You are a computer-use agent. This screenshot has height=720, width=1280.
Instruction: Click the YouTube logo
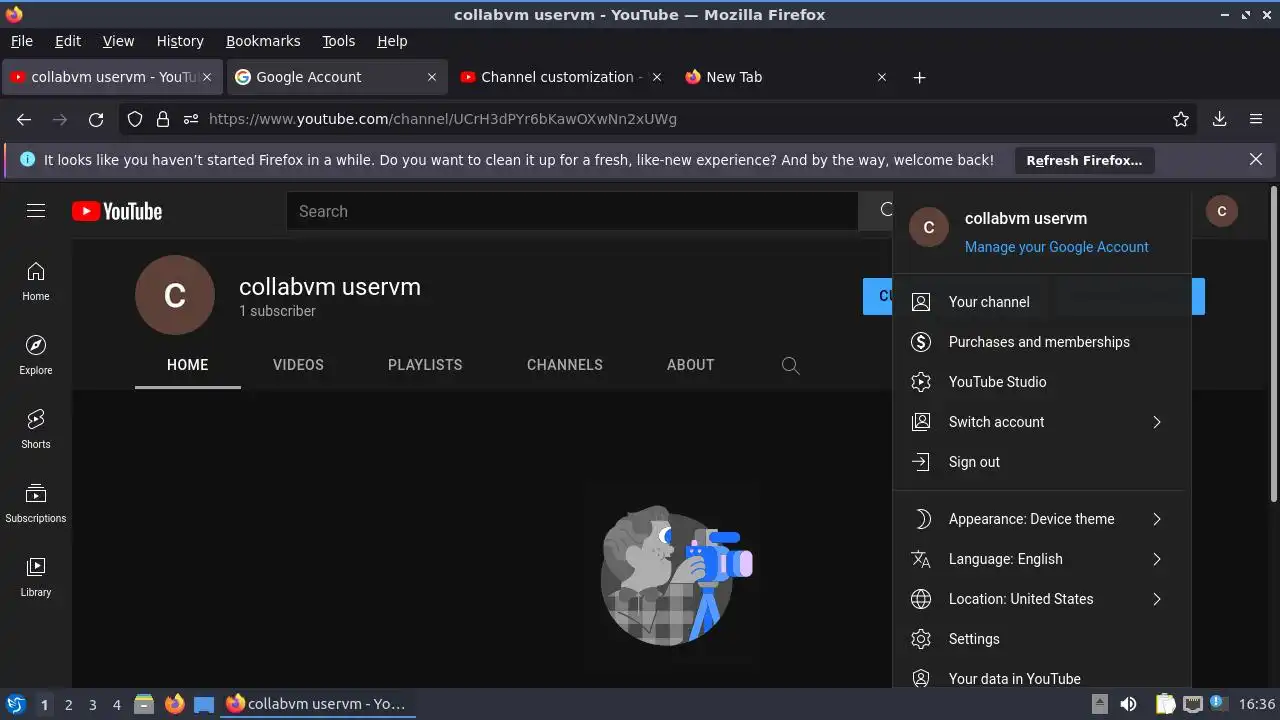(x=117, y=211)
